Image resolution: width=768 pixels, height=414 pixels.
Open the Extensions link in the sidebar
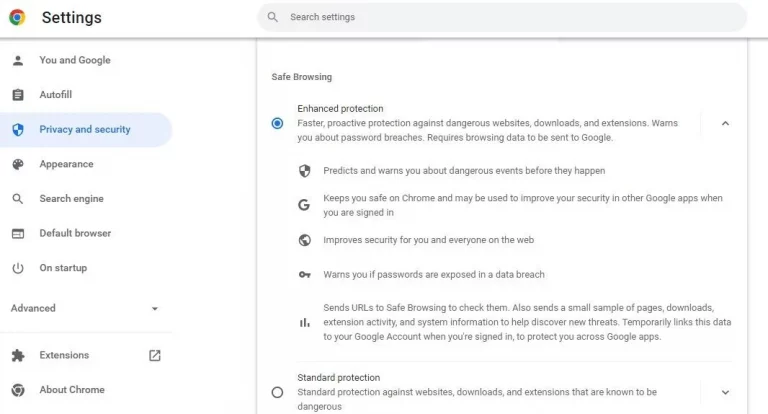(86, 355)
